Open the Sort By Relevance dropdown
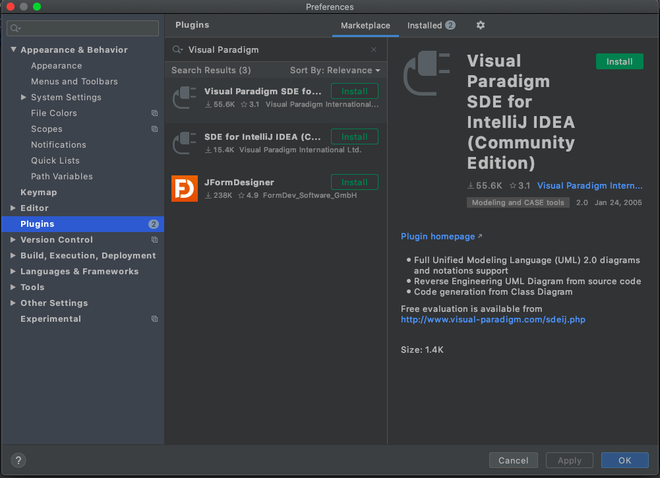 tap(335, 71)
